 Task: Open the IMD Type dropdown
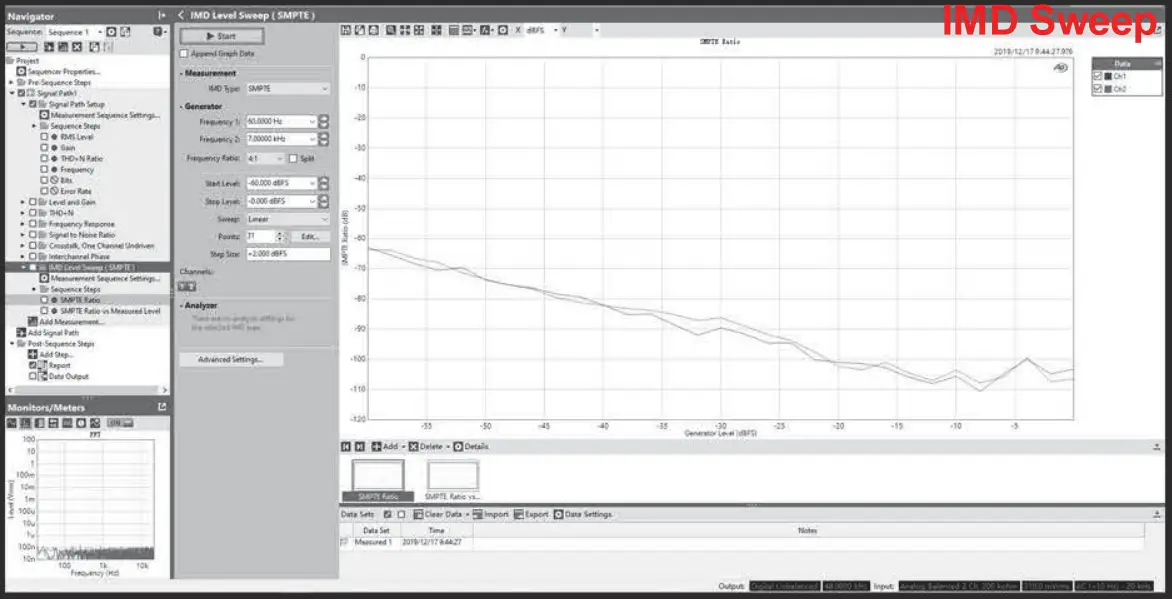[x=288, y=88]
